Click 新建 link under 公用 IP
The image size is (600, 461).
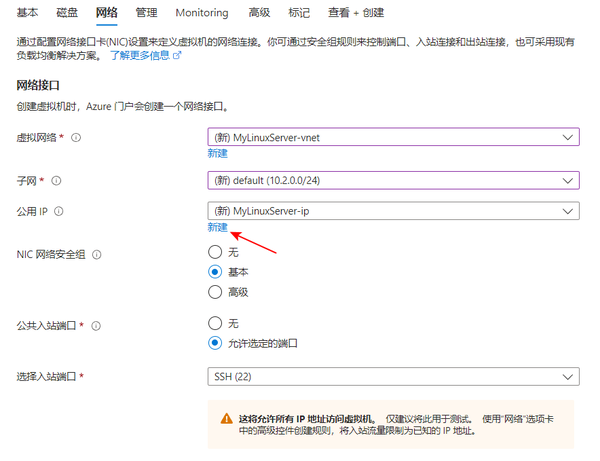click(x=217, y=227)
